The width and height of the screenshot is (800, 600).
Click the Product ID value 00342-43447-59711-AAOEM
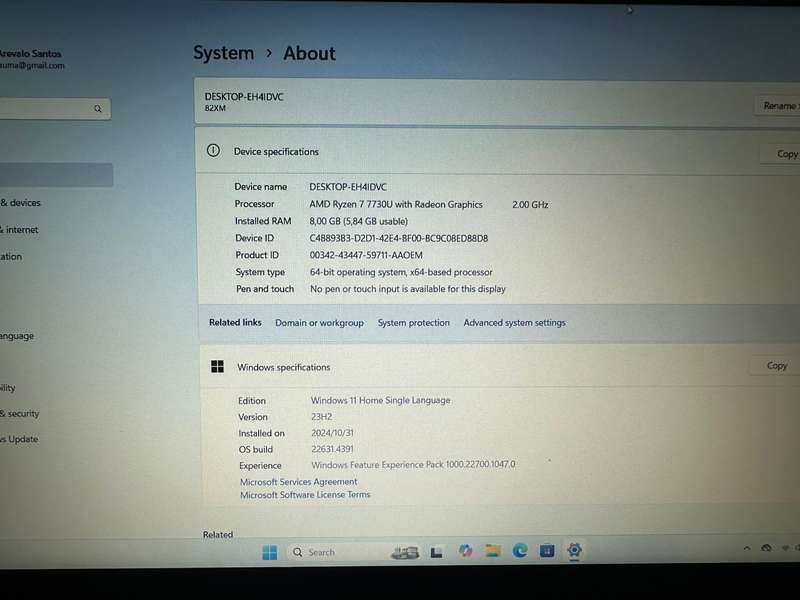(366, 255)
